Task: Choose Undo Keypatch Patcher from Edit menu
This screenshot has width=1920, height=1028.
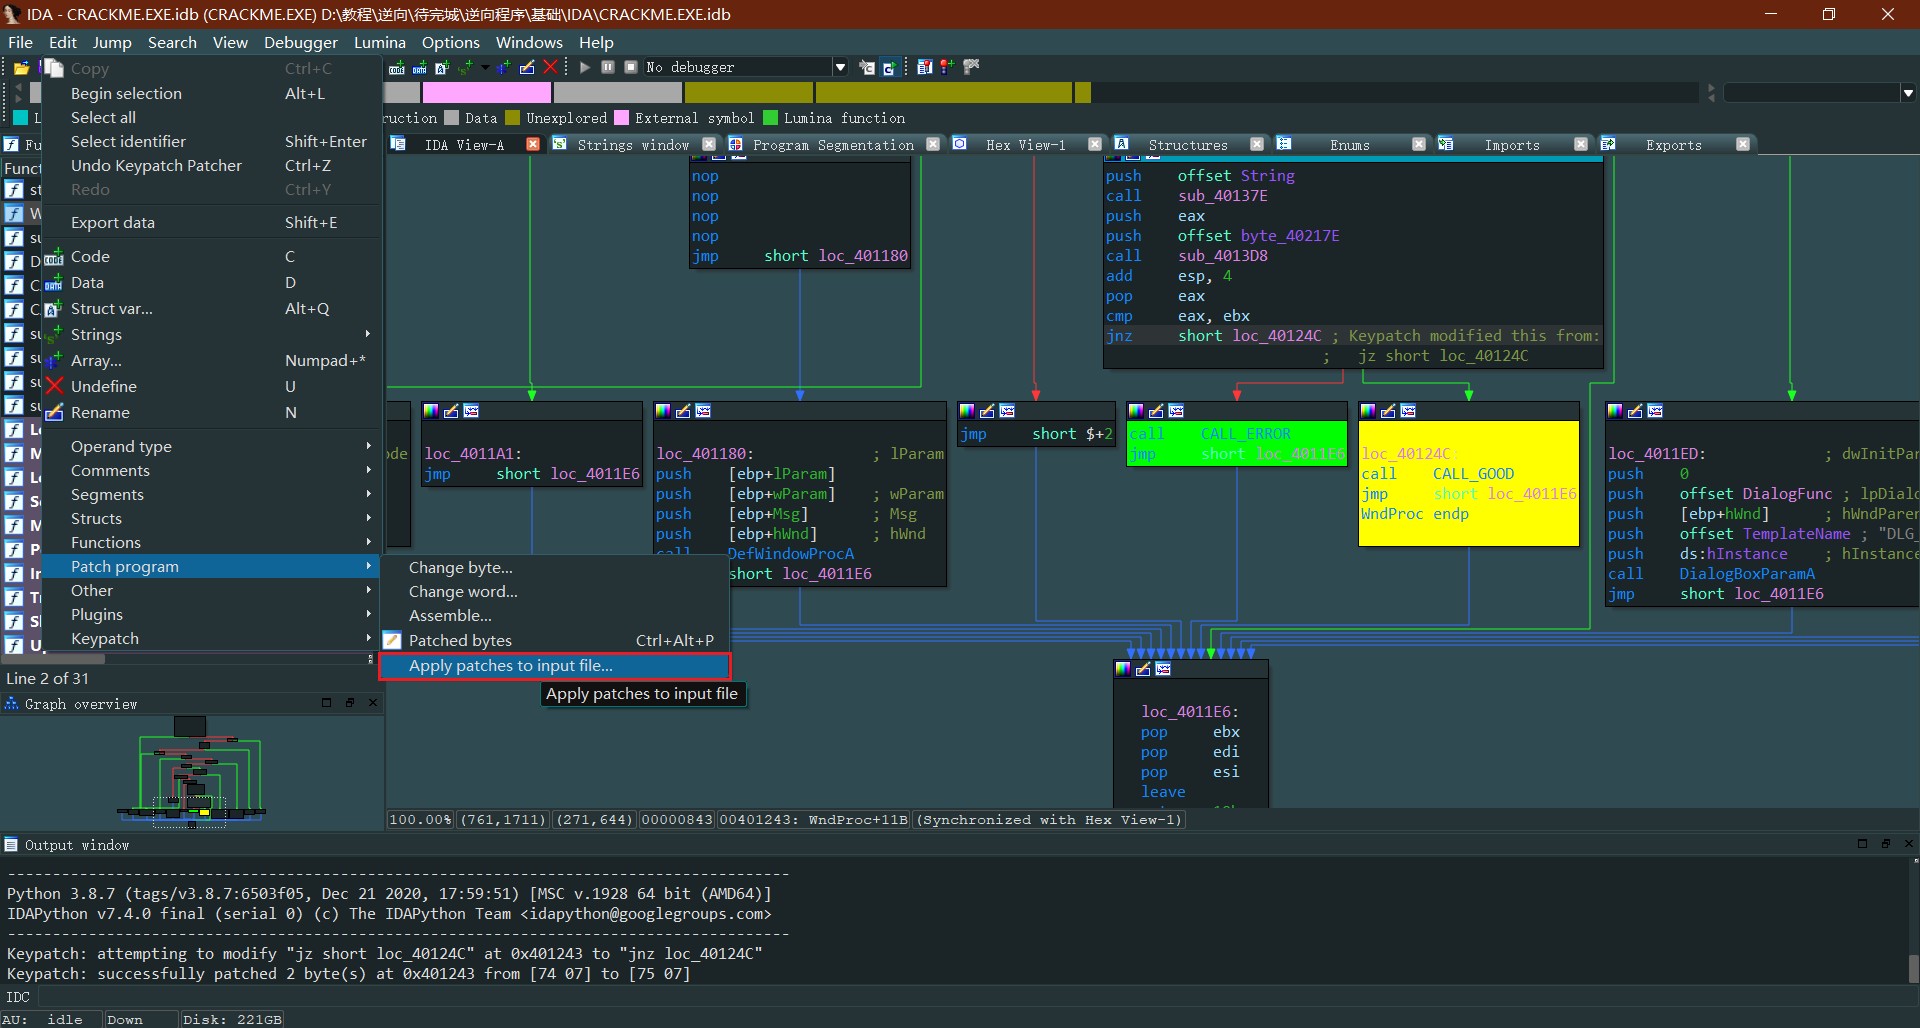Action: 156,165
